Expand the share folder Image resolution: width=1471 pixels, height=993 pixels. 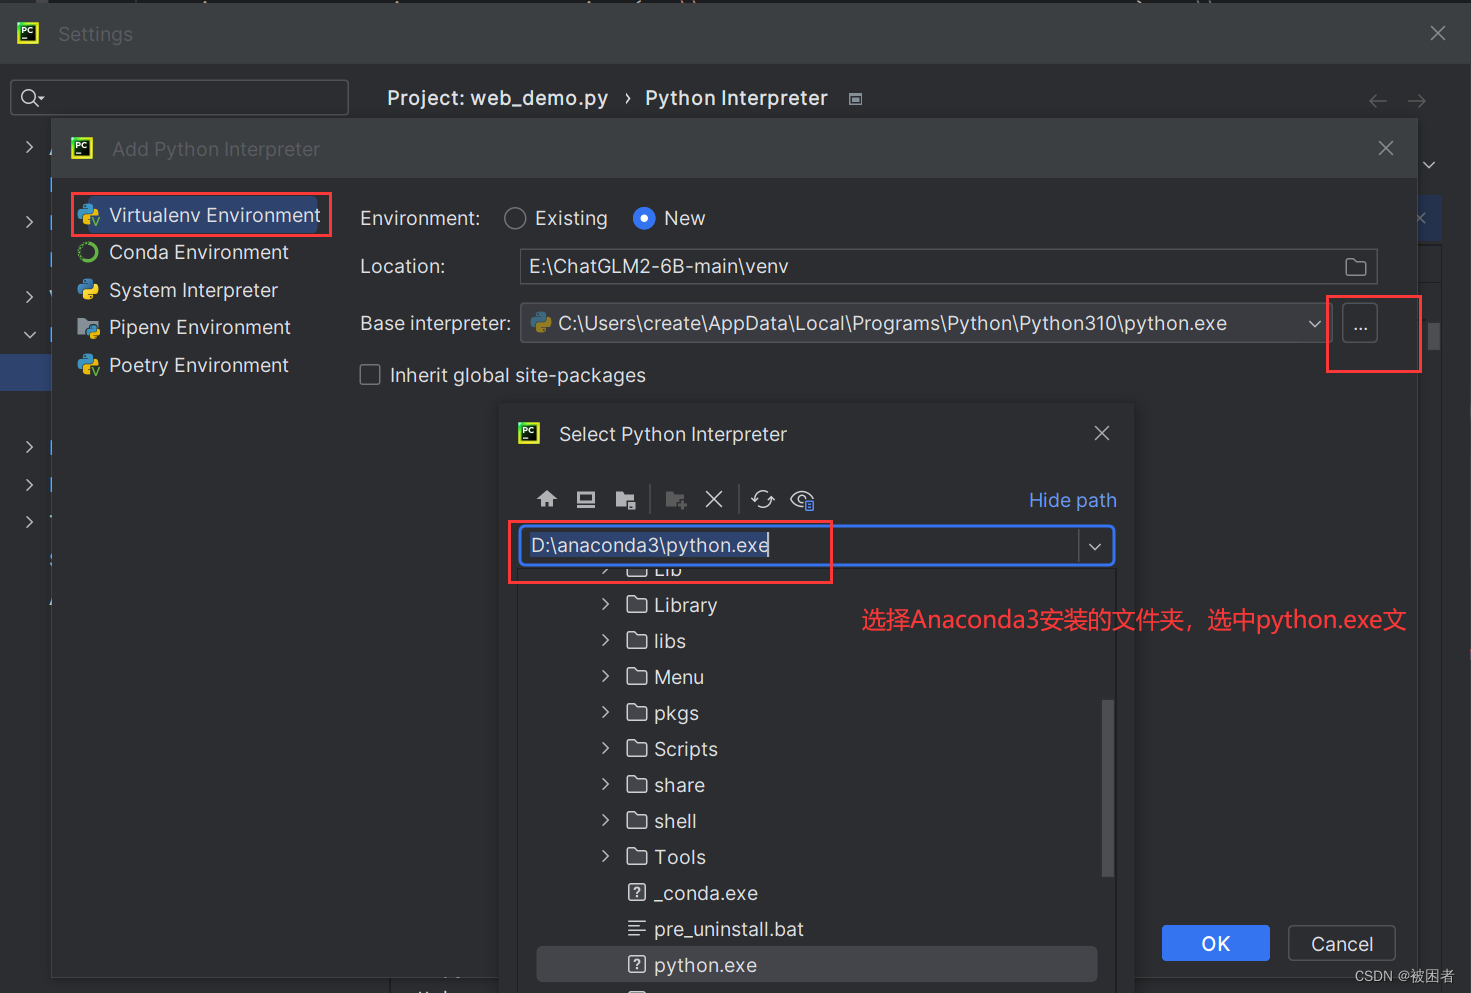(605, 784)
